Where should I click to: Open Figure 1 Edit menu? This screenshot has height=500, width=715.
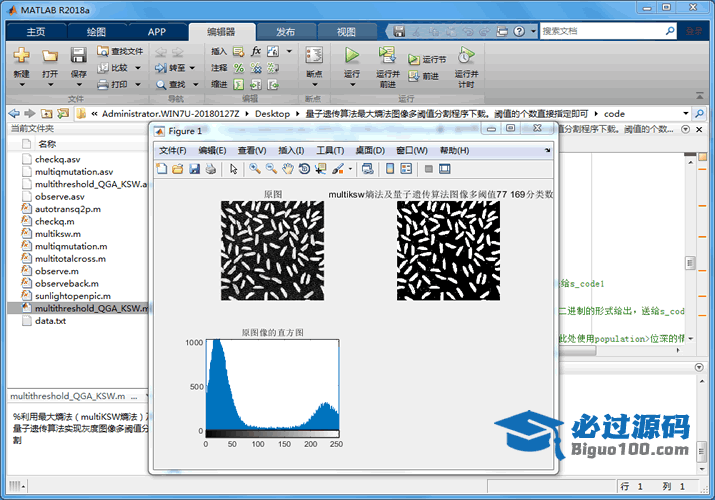point(212,150)
